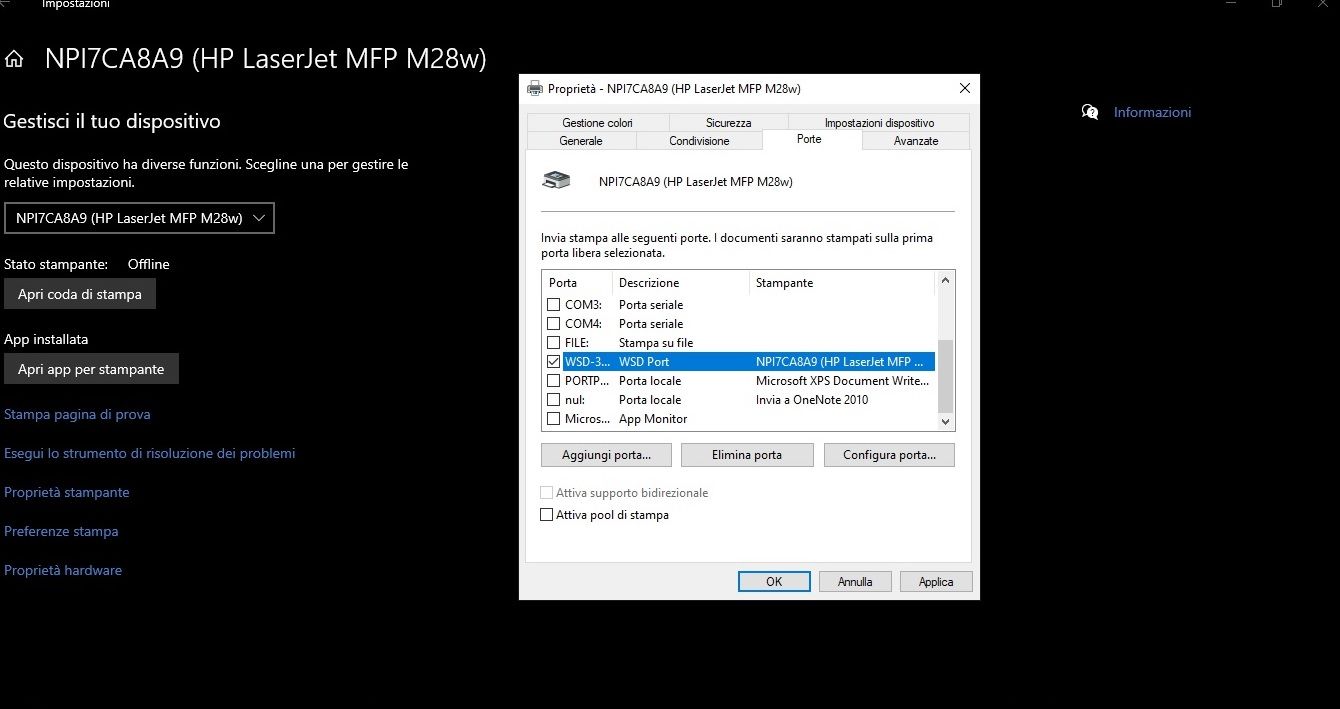Click the port list scroll-down arrow

click(x=945, y=422)
